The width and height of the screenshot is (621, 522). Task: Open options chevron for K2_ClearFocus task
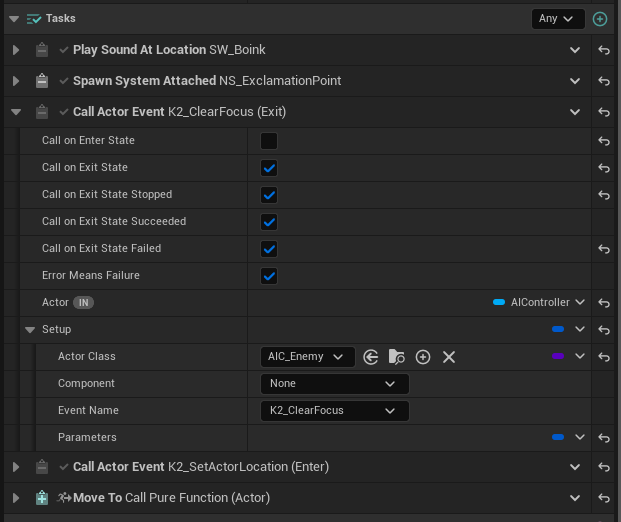click(575, 112)
